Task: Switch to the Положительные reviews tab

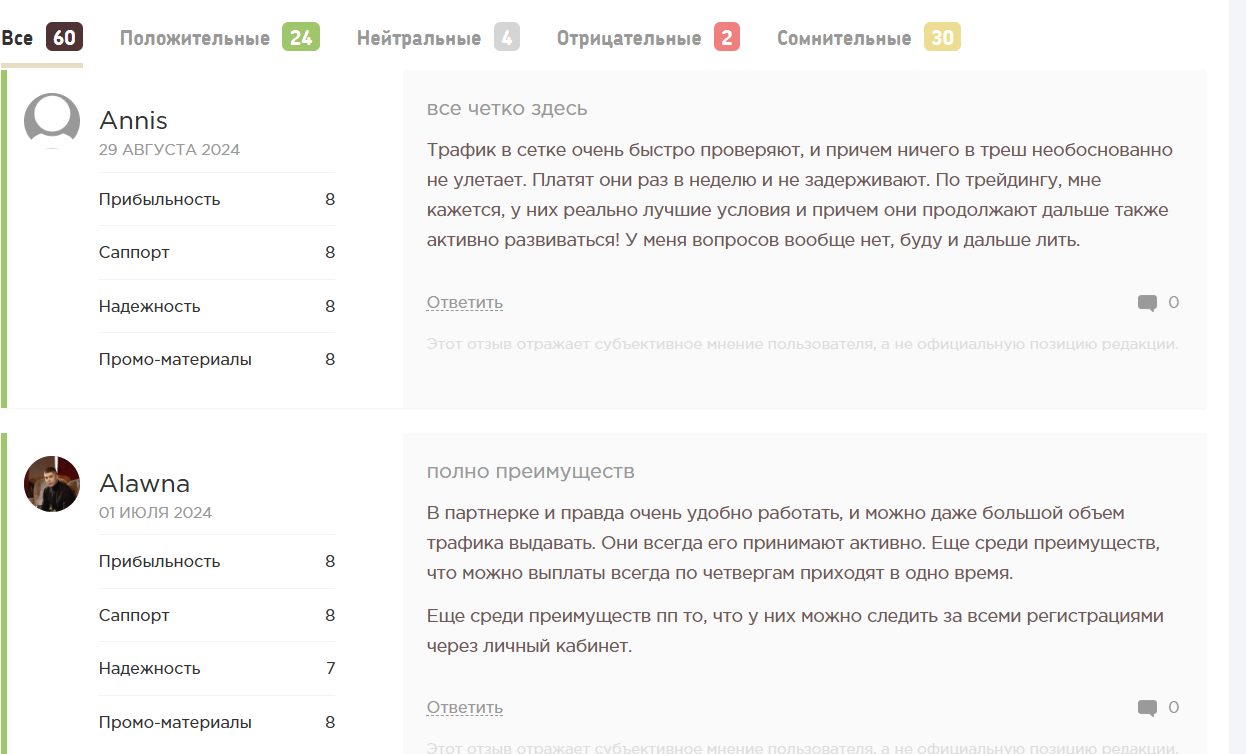Action: [x=219, y=38]
